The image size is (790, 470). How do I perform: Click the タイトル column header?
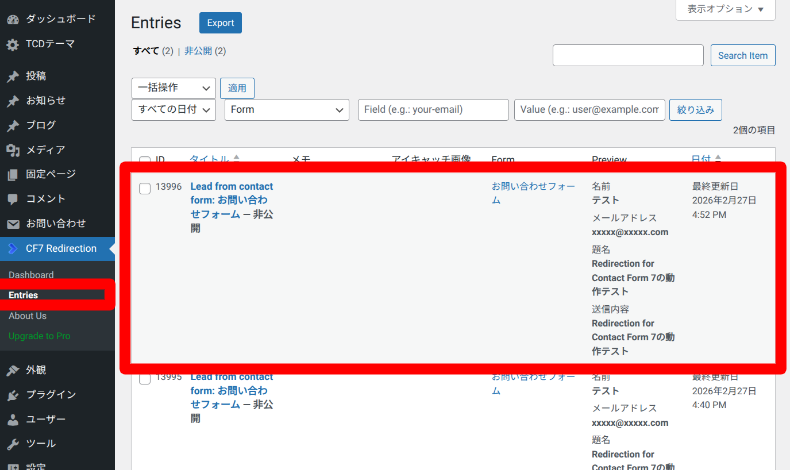210,159
